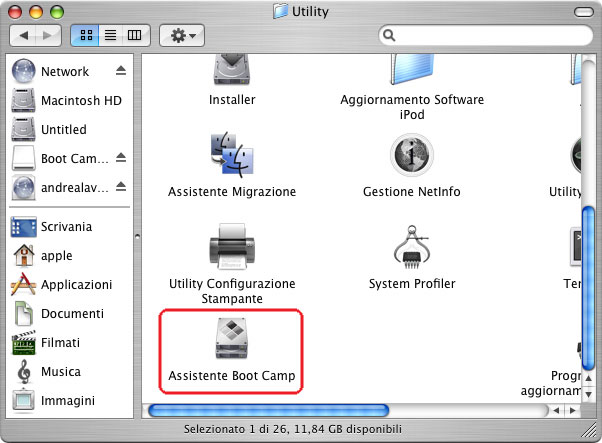The height and width of the screenshot is (443, 602).
Task: Click the scroll left arrow
Action: tap(556, 410)
